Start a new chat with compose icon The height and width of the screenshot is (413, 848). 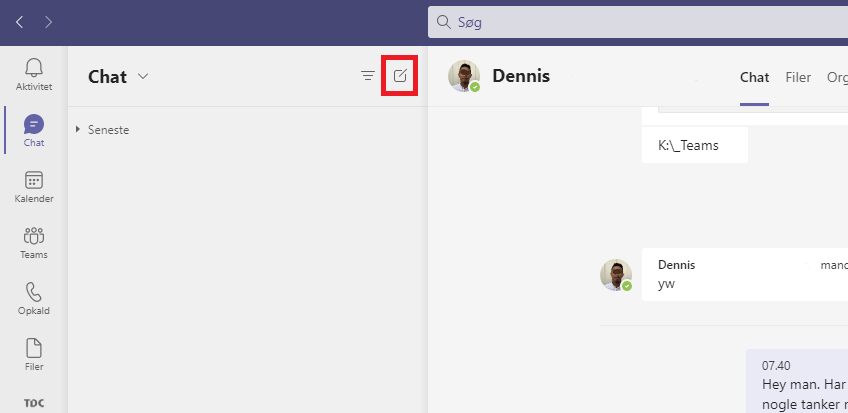point(400,76)
